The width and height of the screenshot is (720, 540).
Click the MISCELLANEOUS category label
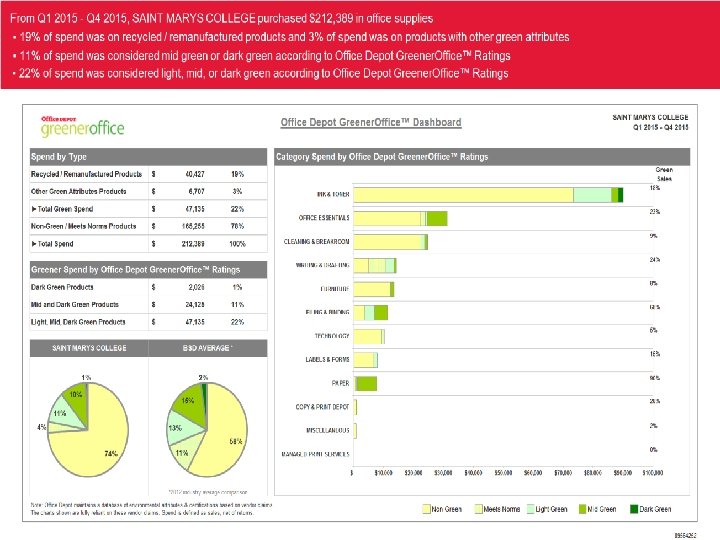328,430
